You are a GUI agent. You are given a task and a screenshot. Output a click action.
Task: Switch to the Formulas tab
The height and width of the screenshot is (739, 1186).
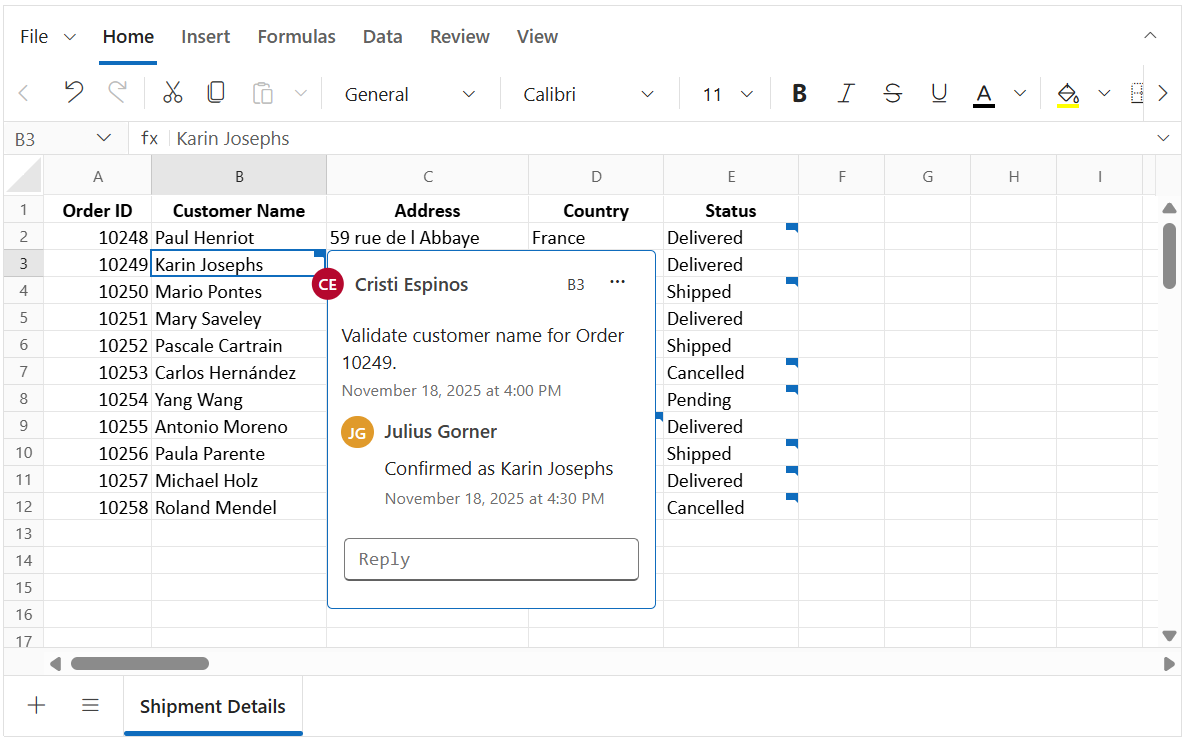click(x=296, y=36)
